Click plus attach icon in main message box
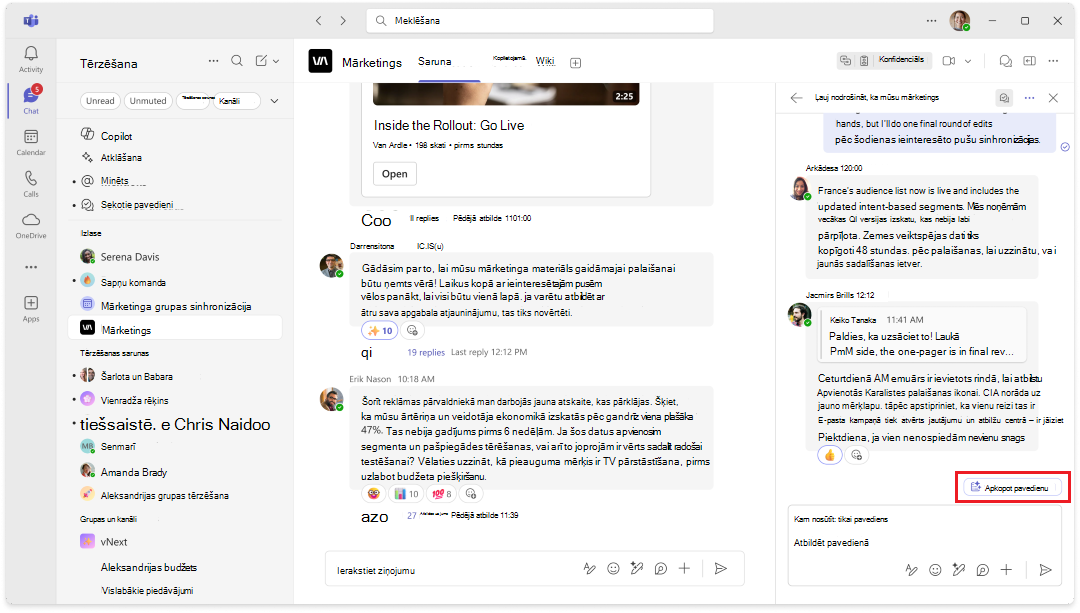This screenshot has height=613, width=1080. pos(684,568)
